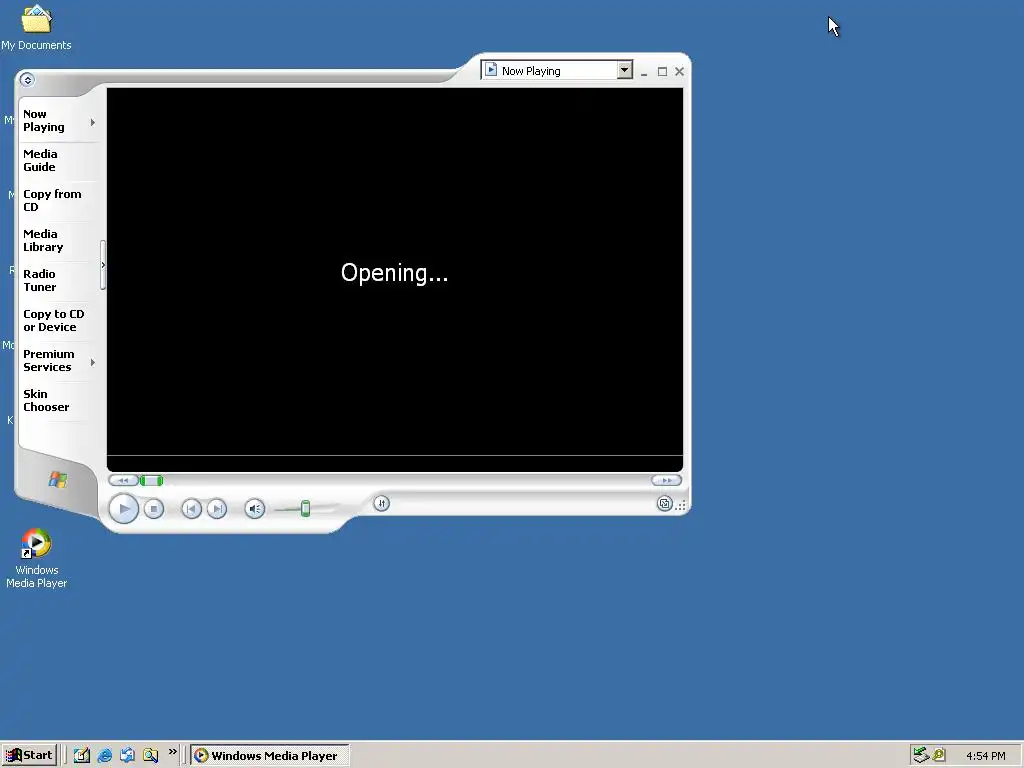1024x768 pixels.
Task: Toggle the menu bar with top-left round button
Action: [27, 80]
